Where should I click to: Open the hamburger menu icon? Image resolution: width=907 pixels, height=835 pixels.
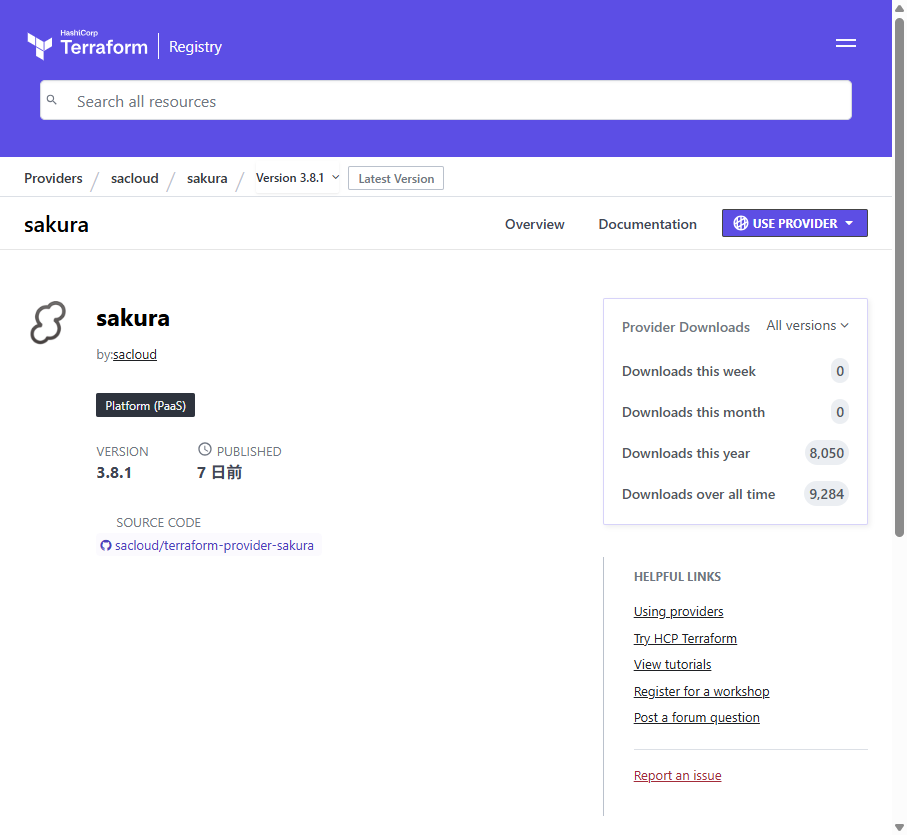846,43
